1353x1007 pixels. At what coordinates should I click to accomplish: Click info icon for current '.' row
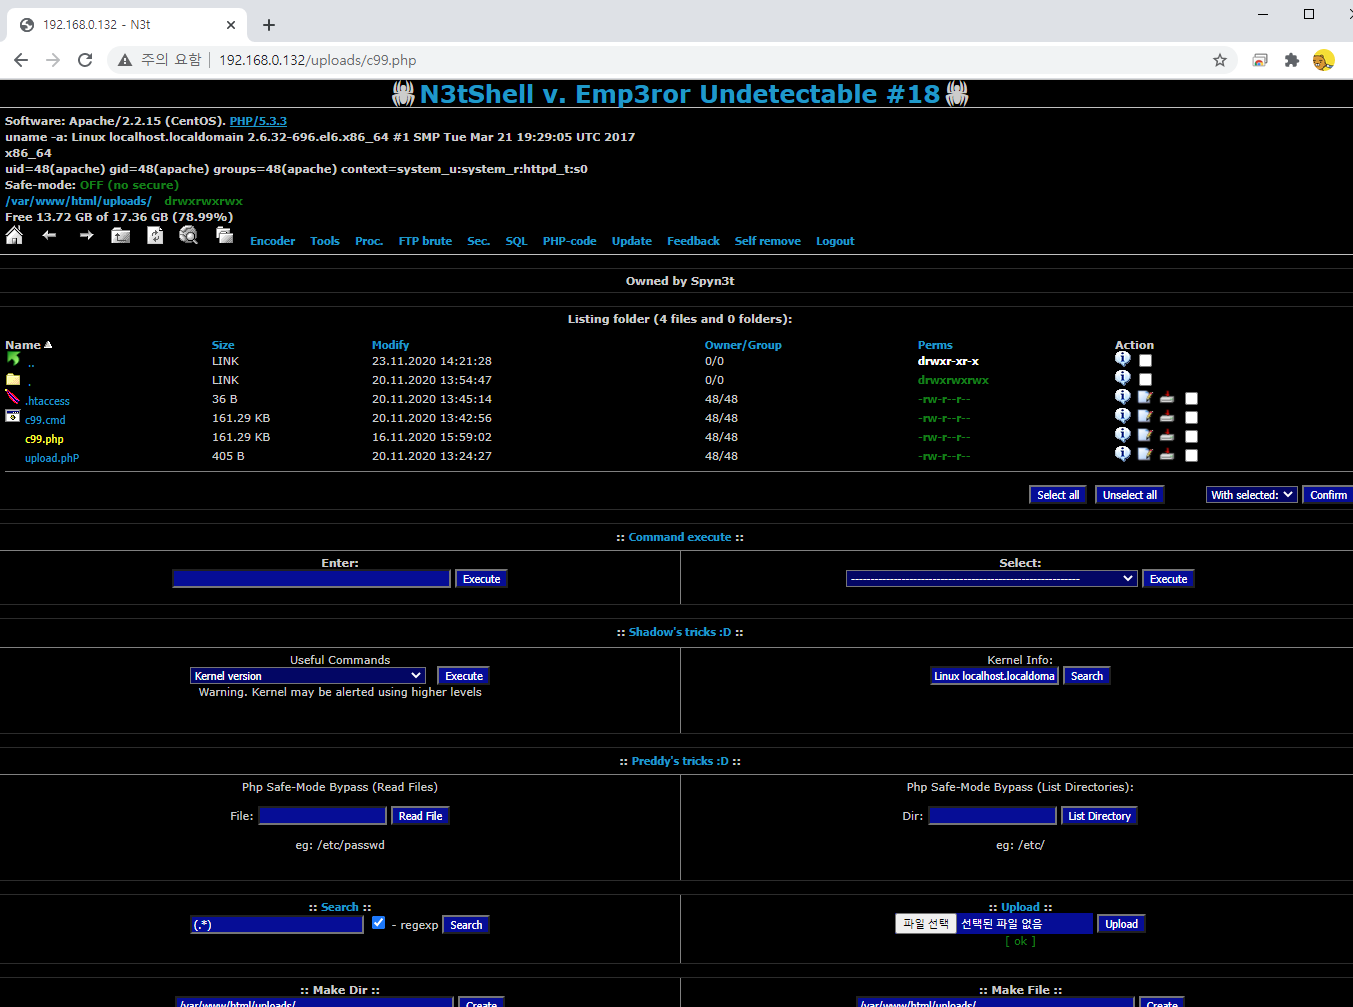click(x=1123, y=378)
